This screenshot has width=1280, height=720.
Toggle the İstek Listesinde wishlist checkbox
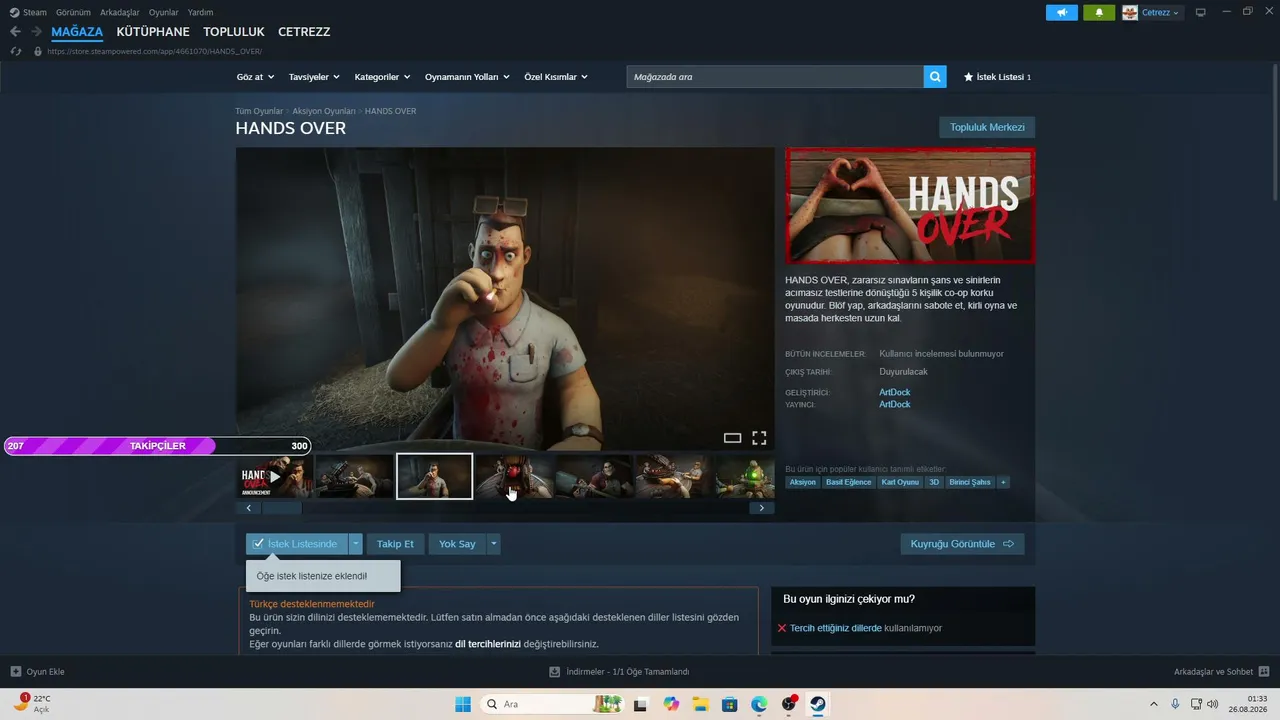pos(259,544)
